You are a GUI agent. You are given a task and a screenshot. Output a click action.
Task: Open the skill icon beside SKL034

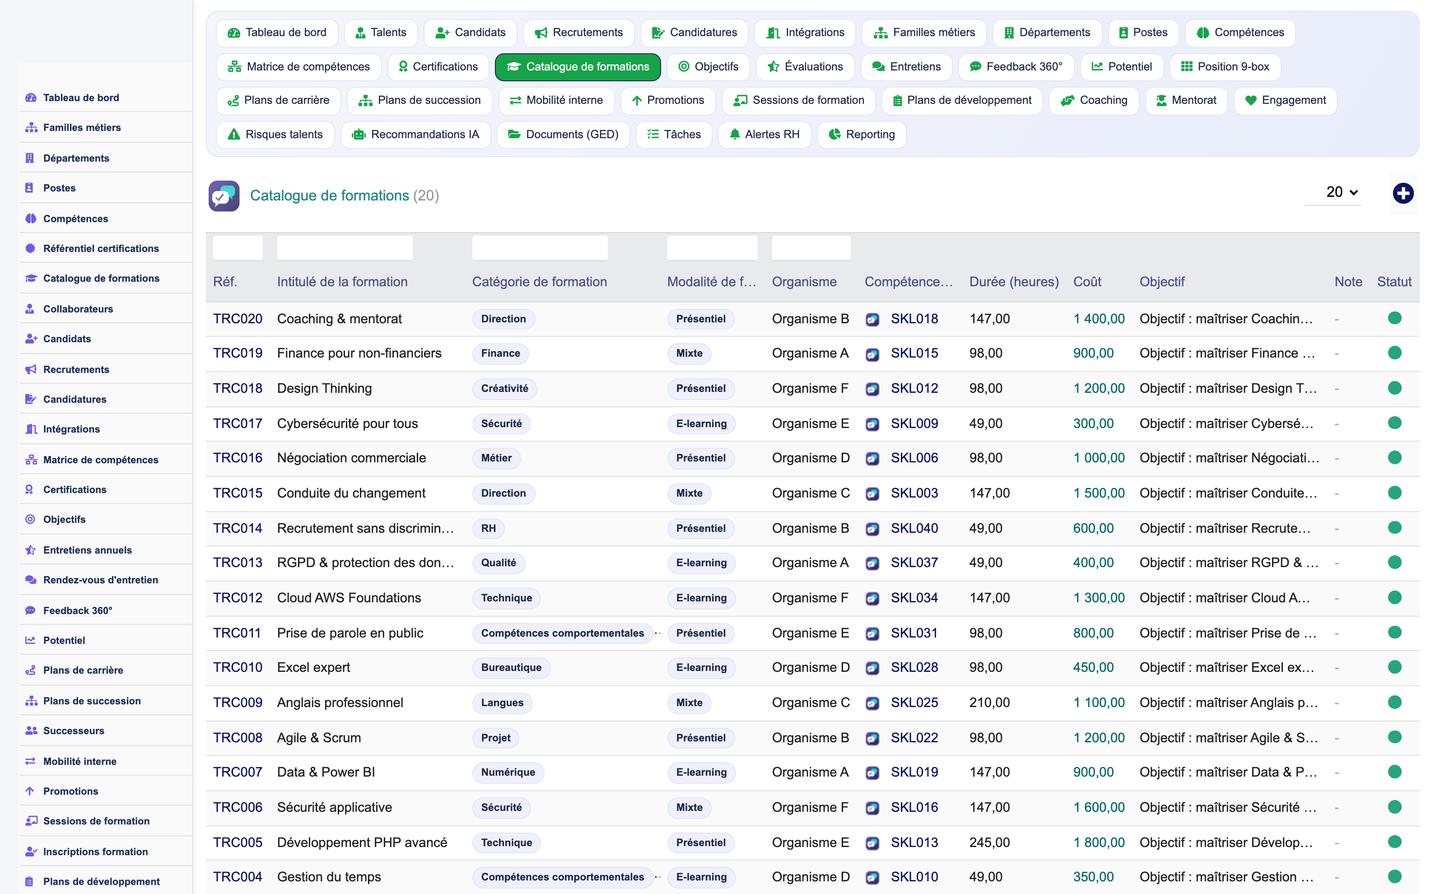(x=872, y=598)
